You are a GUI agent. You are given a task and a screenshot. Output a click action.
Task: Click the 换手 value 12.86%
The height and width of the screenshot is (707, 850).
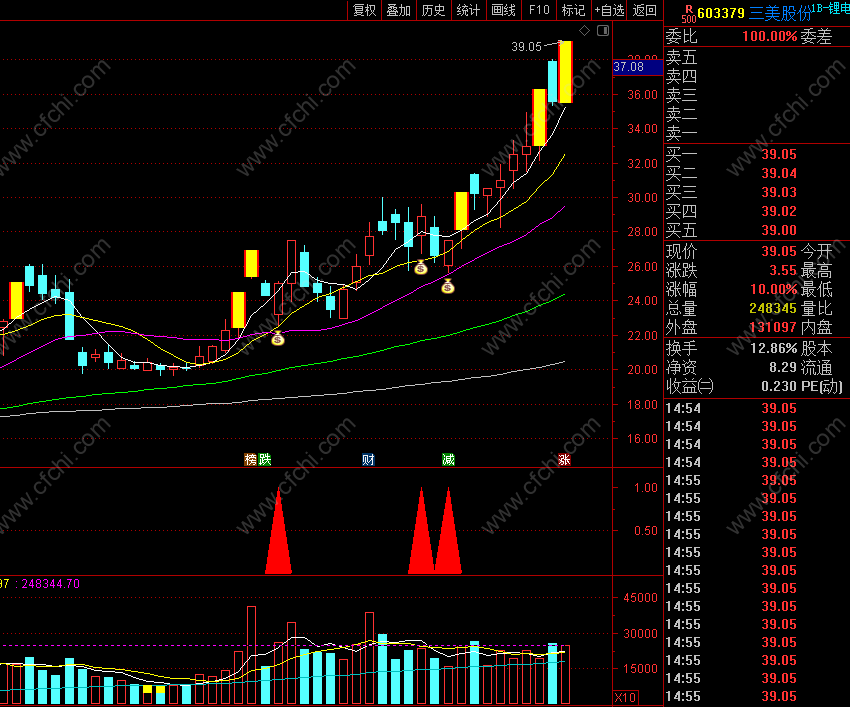(774, 348)
